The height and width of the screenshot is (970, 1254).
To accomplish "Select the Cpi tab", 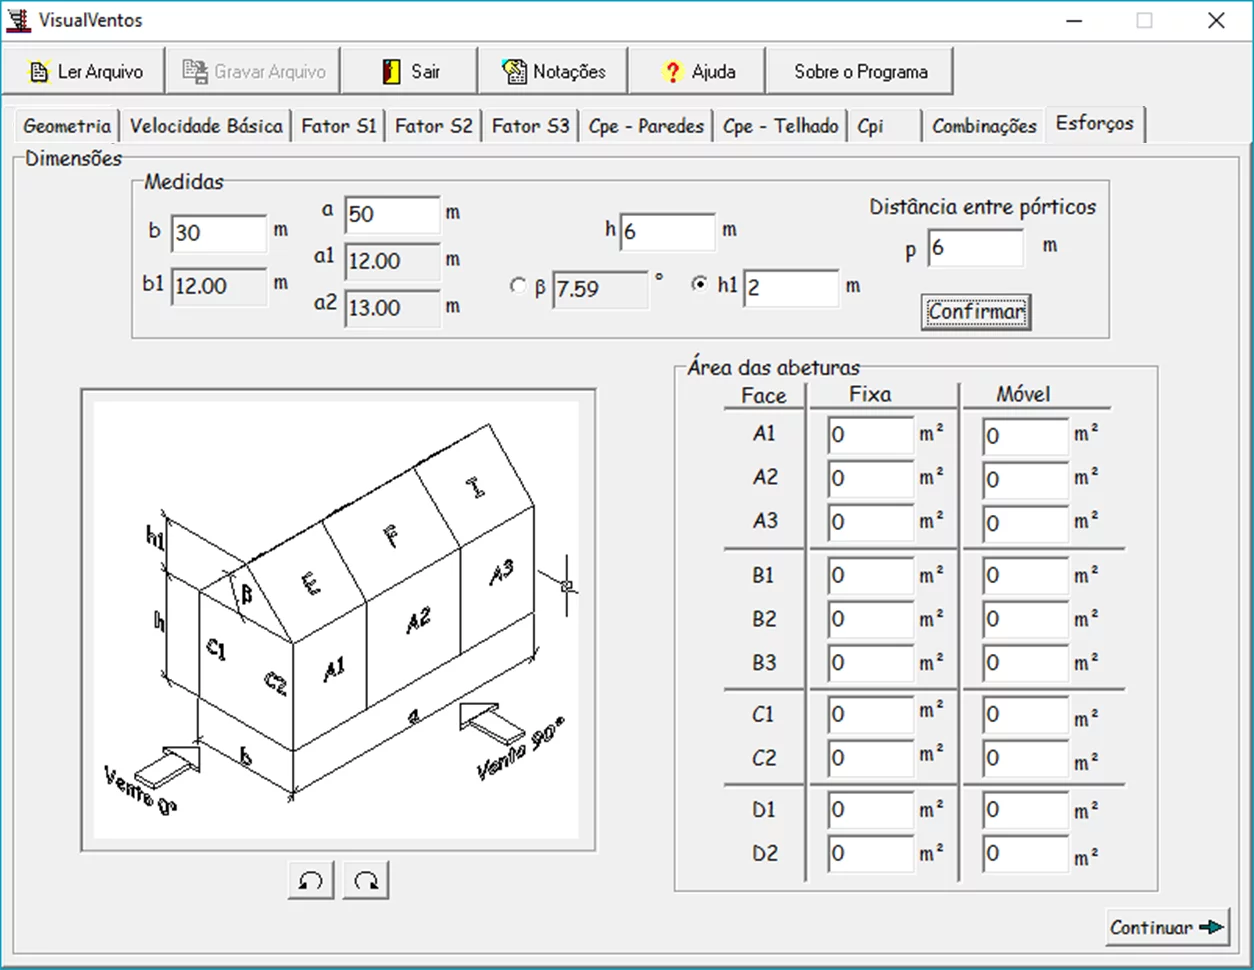I will [882, 126].
